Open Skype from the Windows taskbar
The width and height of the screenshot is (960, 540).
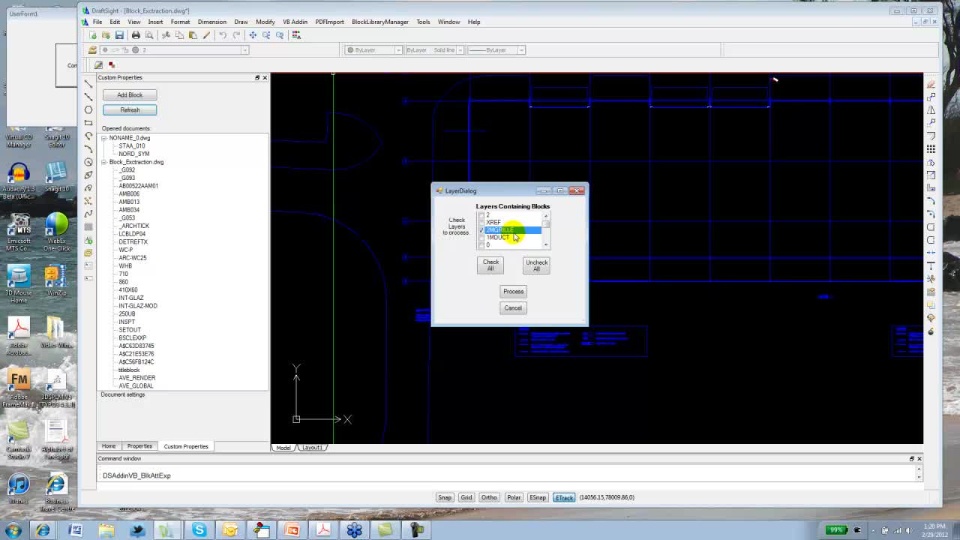[199, 530]
